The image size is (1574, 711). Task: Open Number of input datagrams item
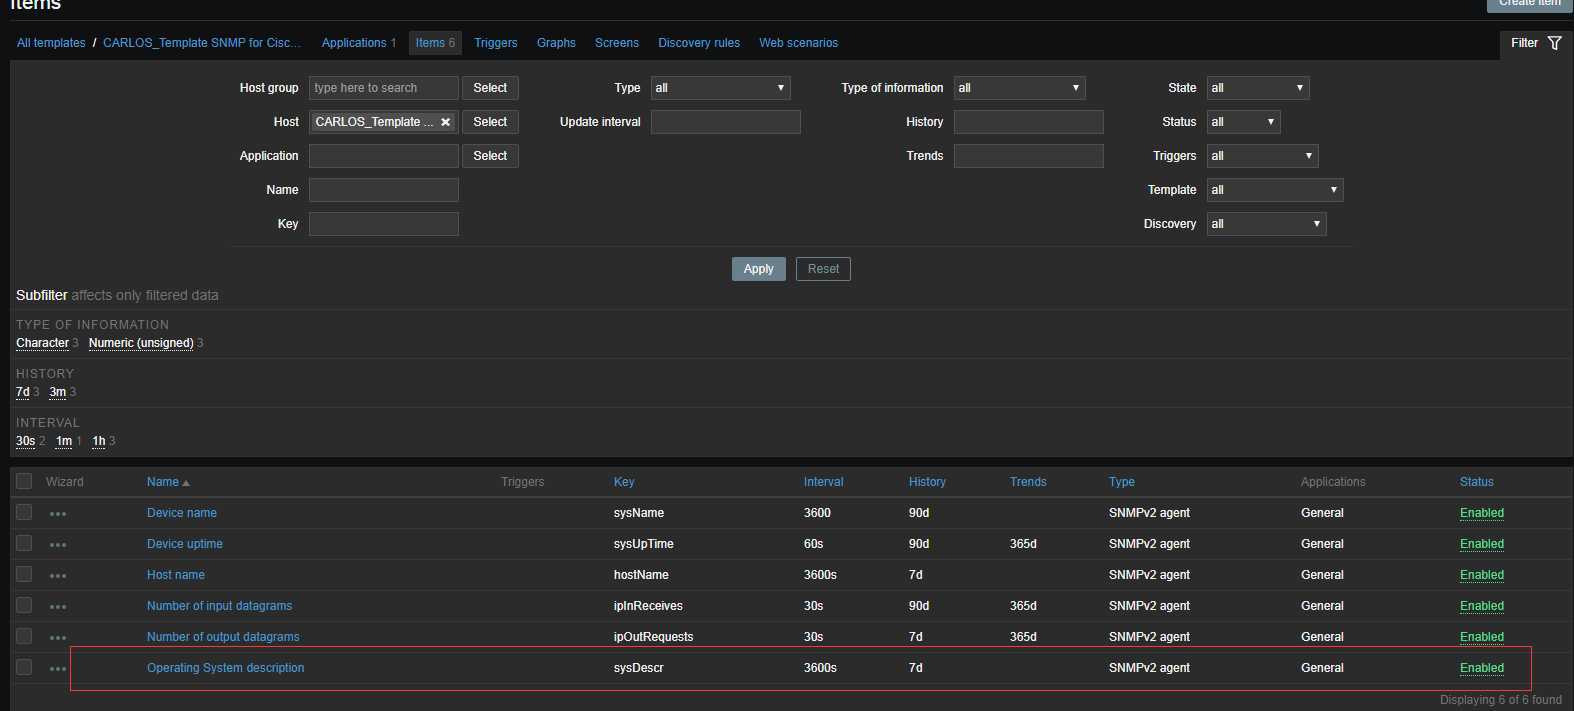pyautogui.click(x=220, y=606)
